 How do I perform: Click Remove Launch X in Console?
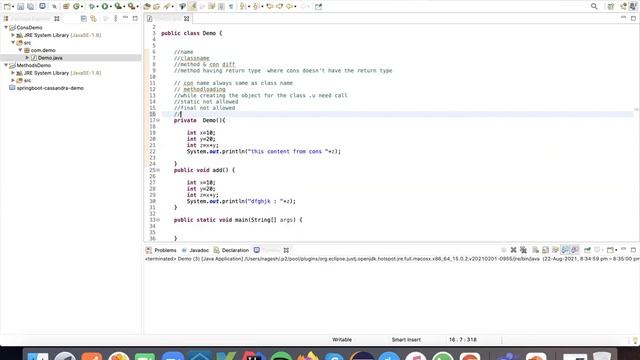[x=513, y=250]
